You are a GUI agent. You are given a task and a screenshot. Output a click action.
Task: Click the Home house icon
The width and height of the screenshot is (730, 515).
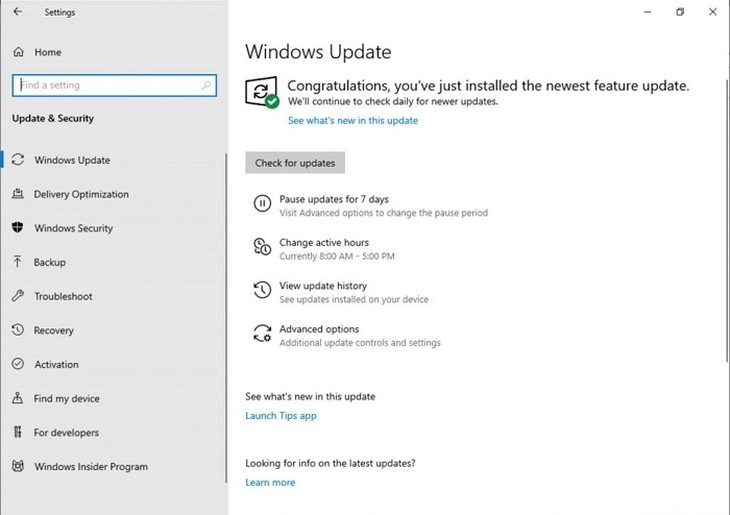[x=18, y=52]
